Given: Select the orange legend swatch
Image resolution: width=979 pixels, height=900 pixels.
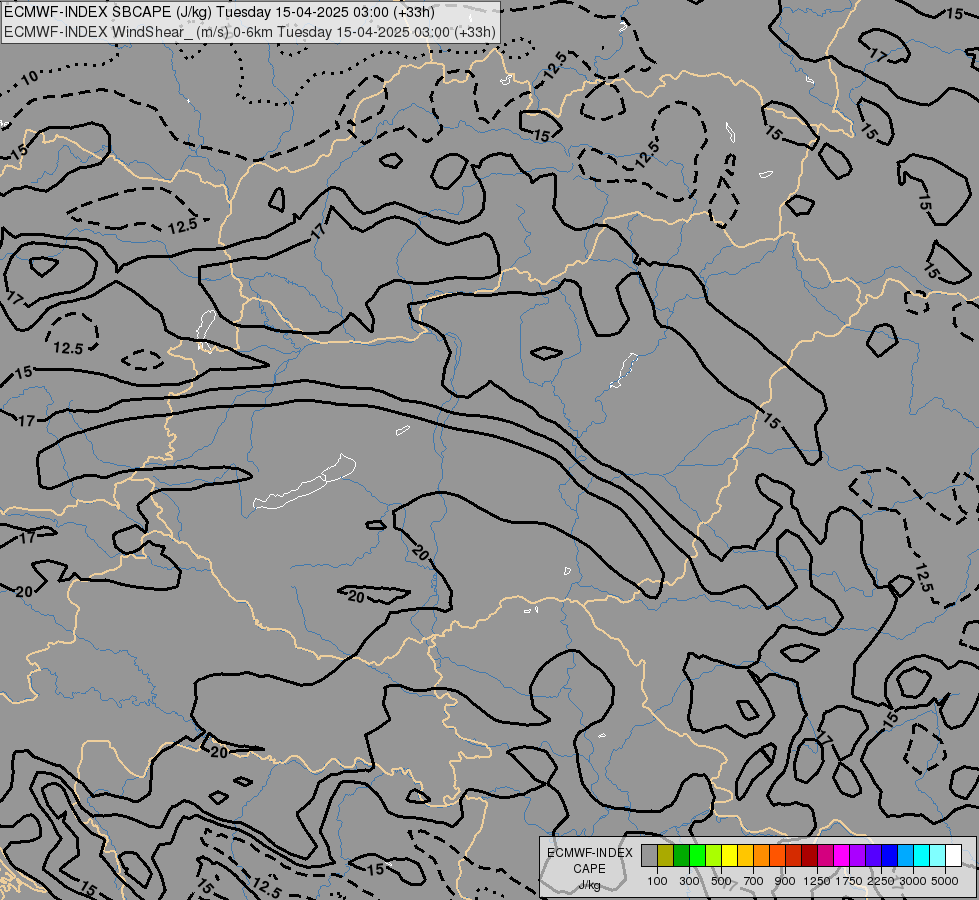Looking at the screenshot, I should [x=762, y=856].
